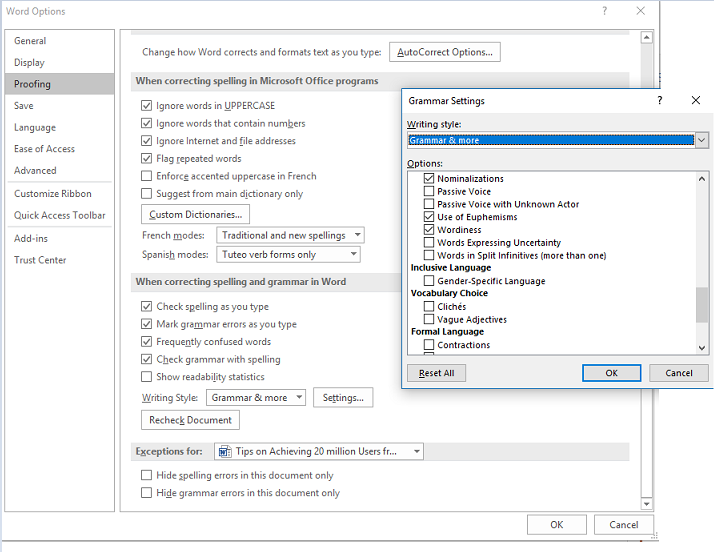Open Quick Access Toolbar category
The height and width of the screenshot is (552, 714).
pos(60,215)
